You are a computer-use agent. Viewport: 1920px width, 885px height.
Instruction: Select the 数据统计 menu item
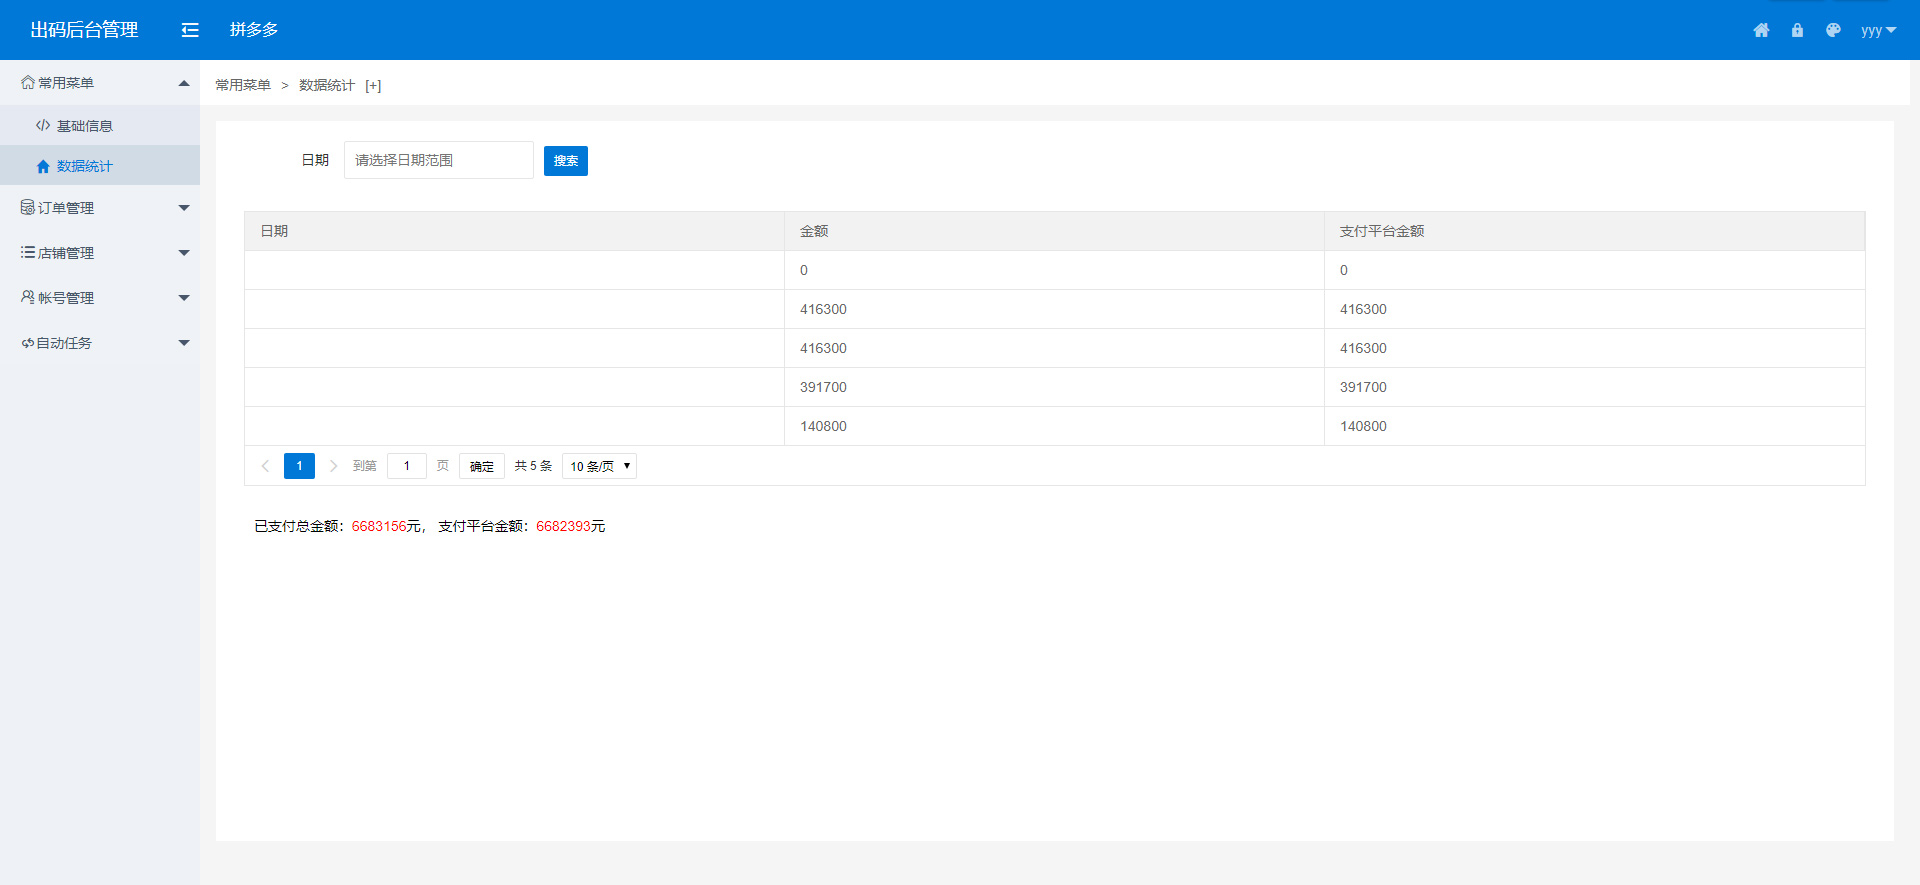click(x=85, y=166)
